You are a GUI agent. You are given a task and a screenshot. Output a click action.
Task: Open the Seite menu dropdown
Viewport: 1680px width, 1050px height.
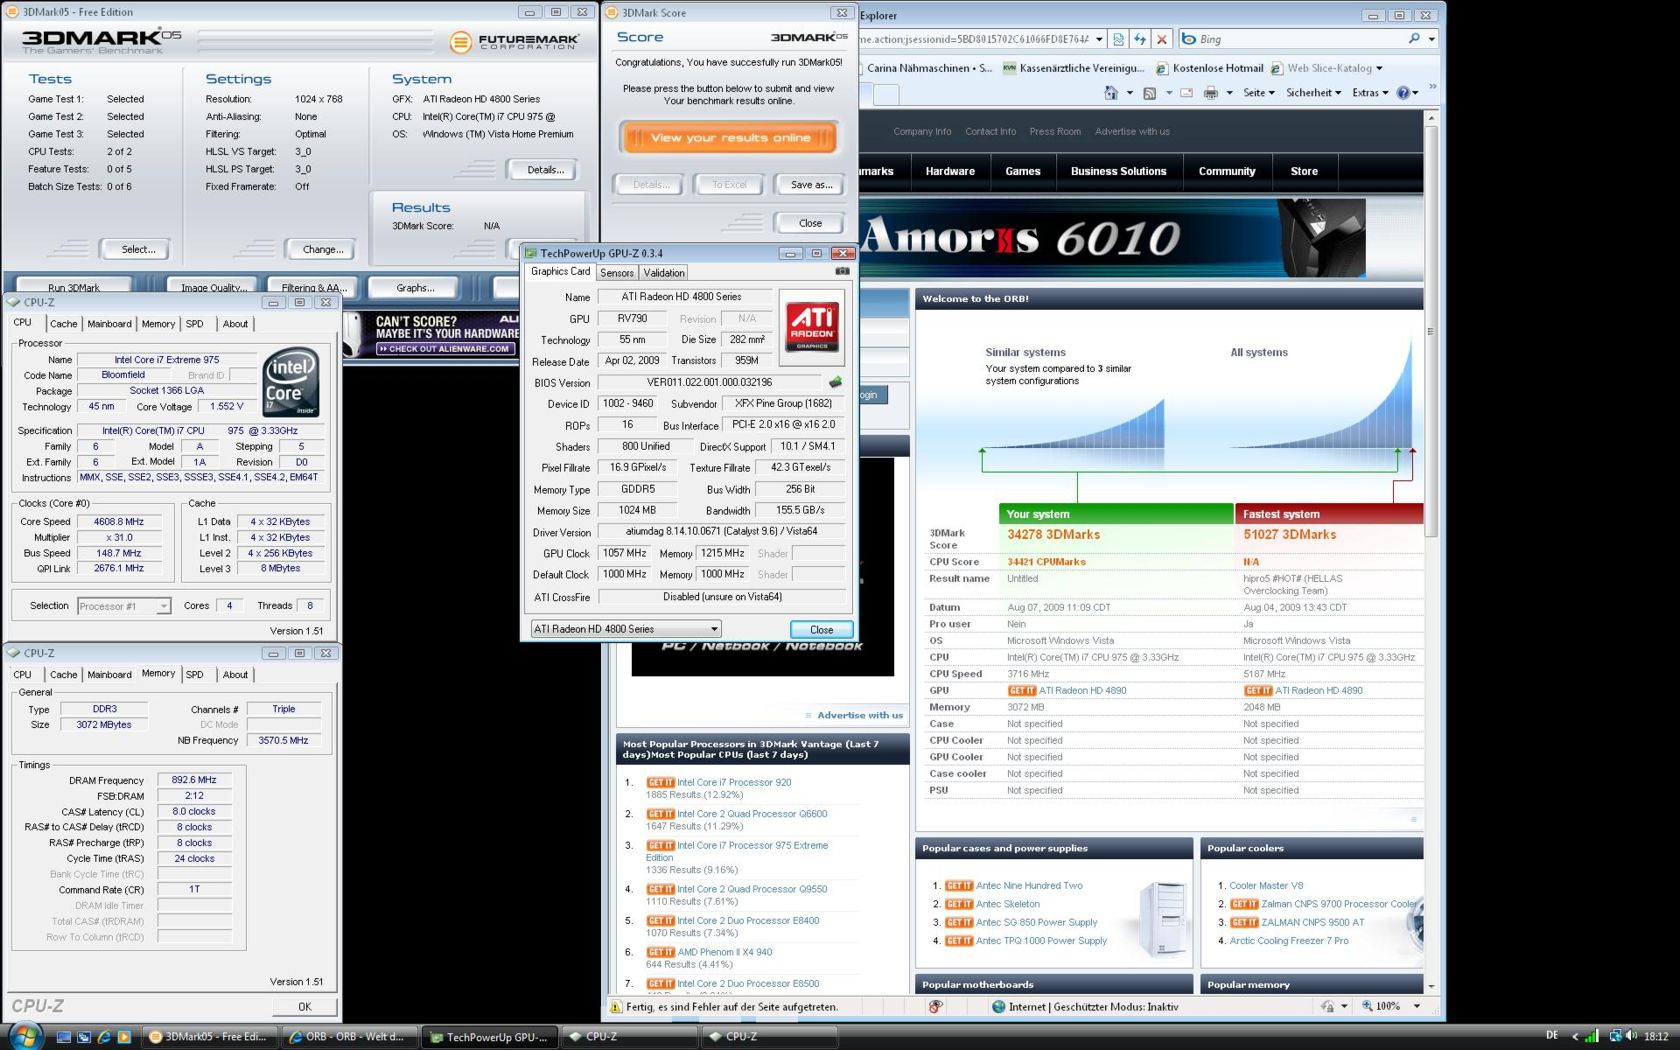(x=1258, y=93)
